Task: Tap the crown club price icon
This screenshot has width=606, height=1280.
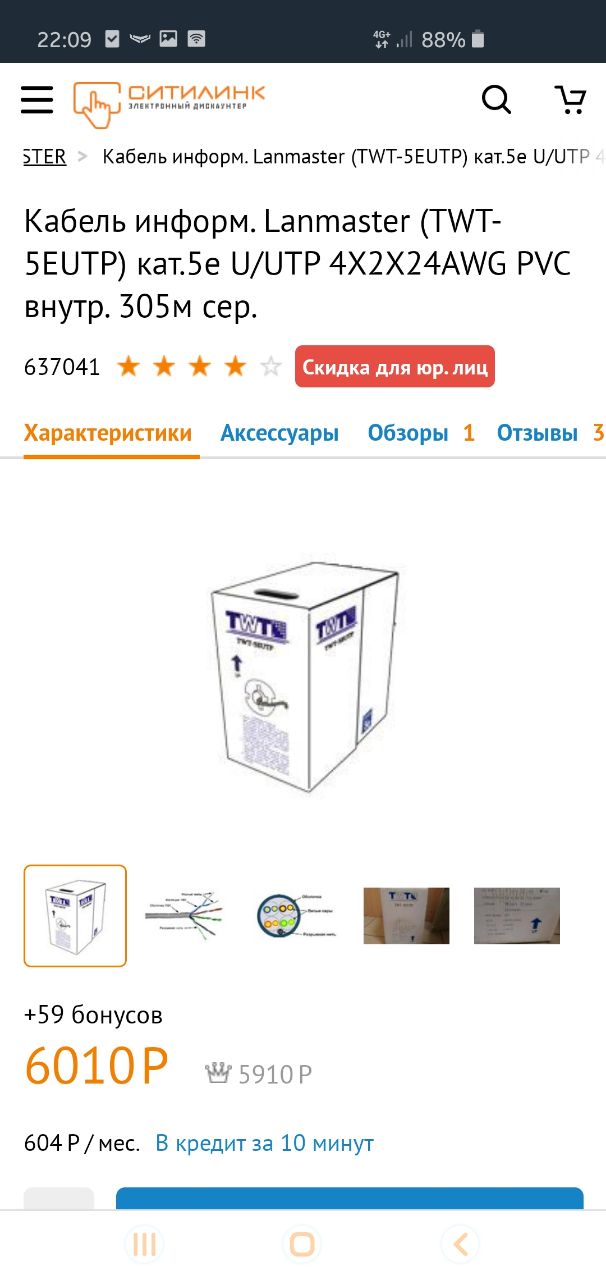Action: (x=218, y=1073)
